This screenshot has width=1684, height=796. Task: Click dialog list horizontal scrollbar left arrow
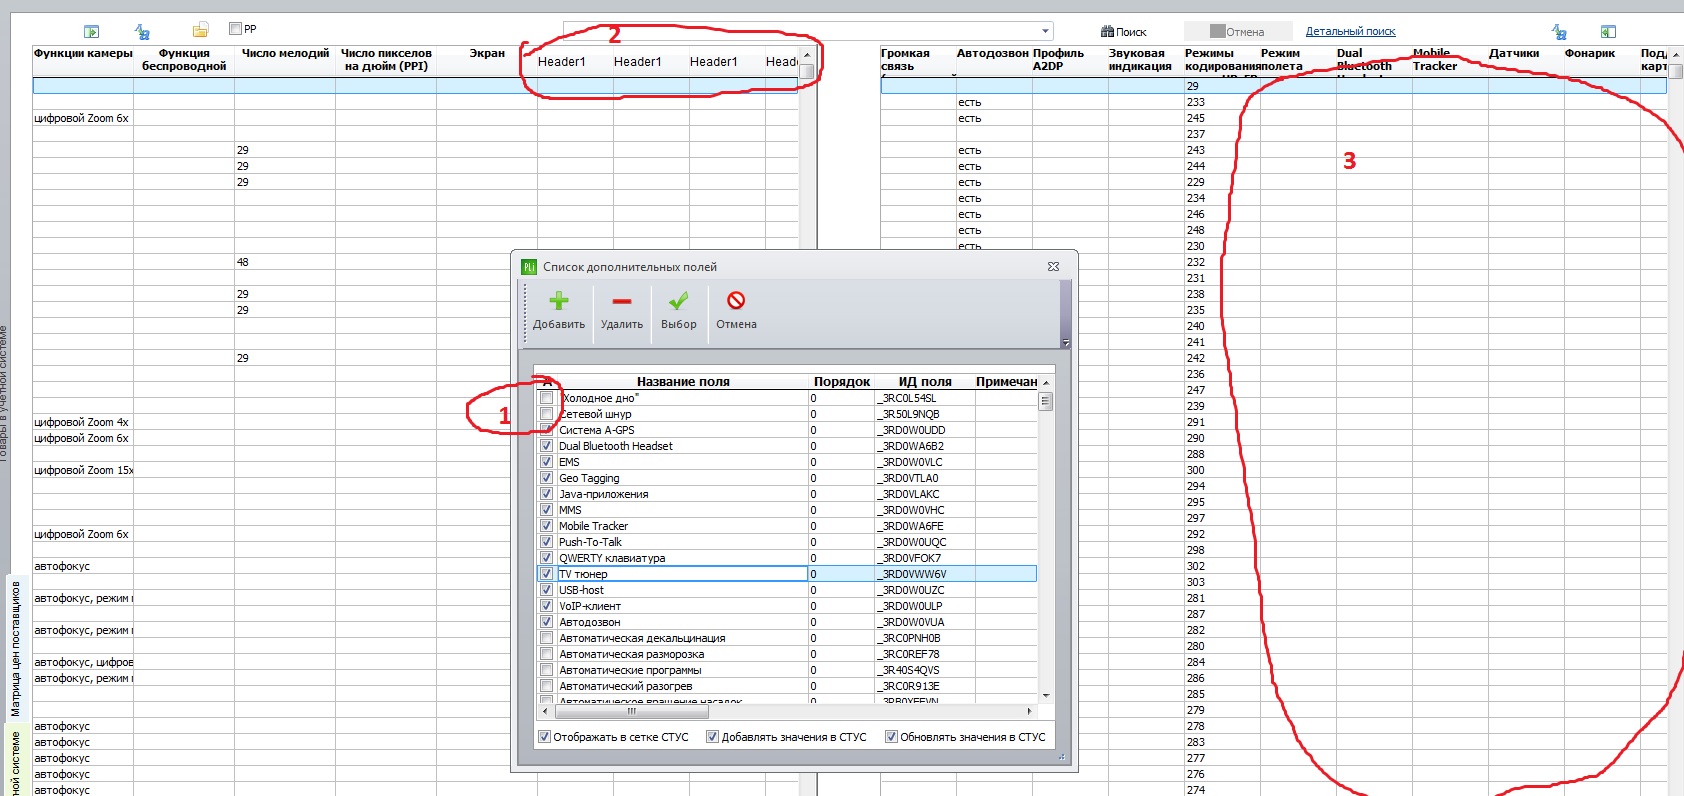[x=545, y=712]
